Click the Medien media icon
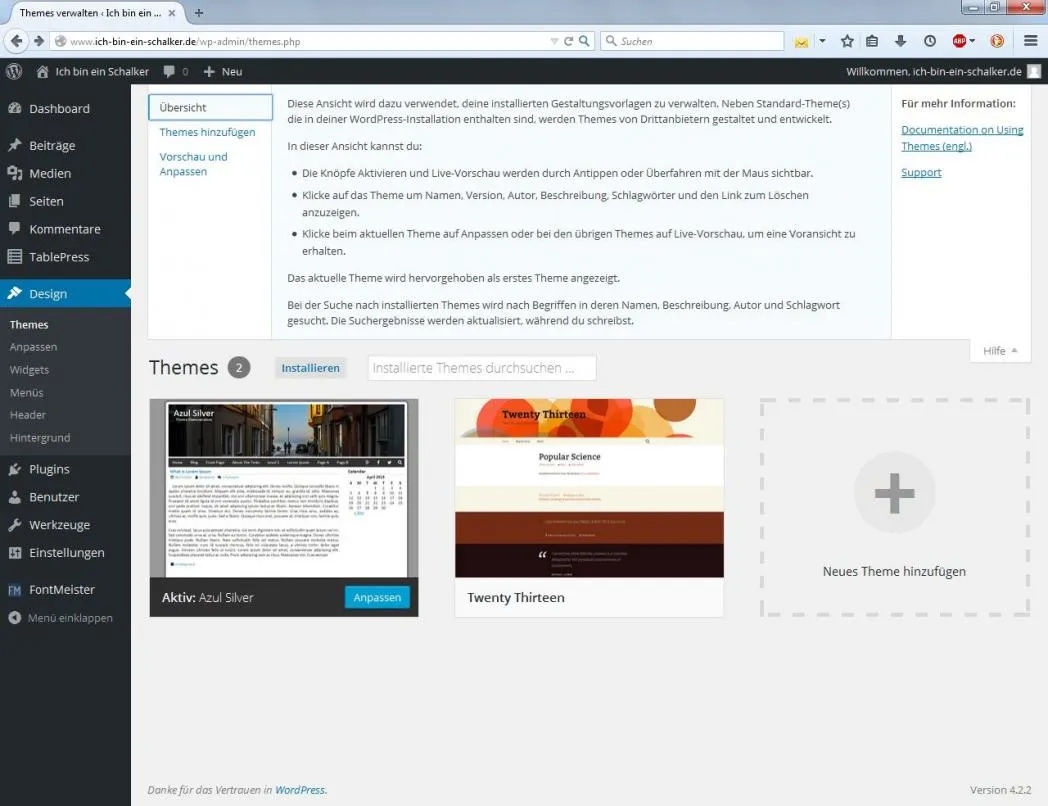Viewport: 1048px width, 806px height. [x=15, y=173]
